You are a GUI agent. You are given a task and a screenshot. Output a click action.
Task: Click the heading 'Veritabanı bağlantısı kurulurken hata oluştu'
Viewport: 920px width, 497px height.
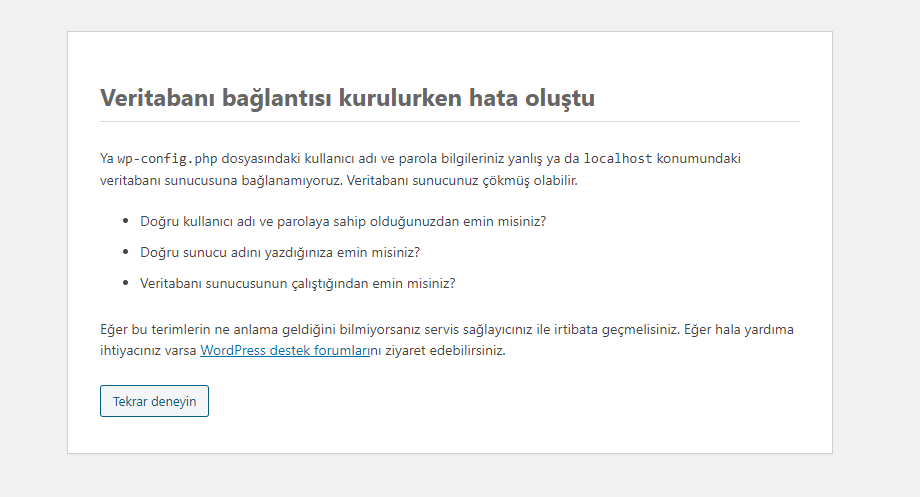[x=347, y=98]
